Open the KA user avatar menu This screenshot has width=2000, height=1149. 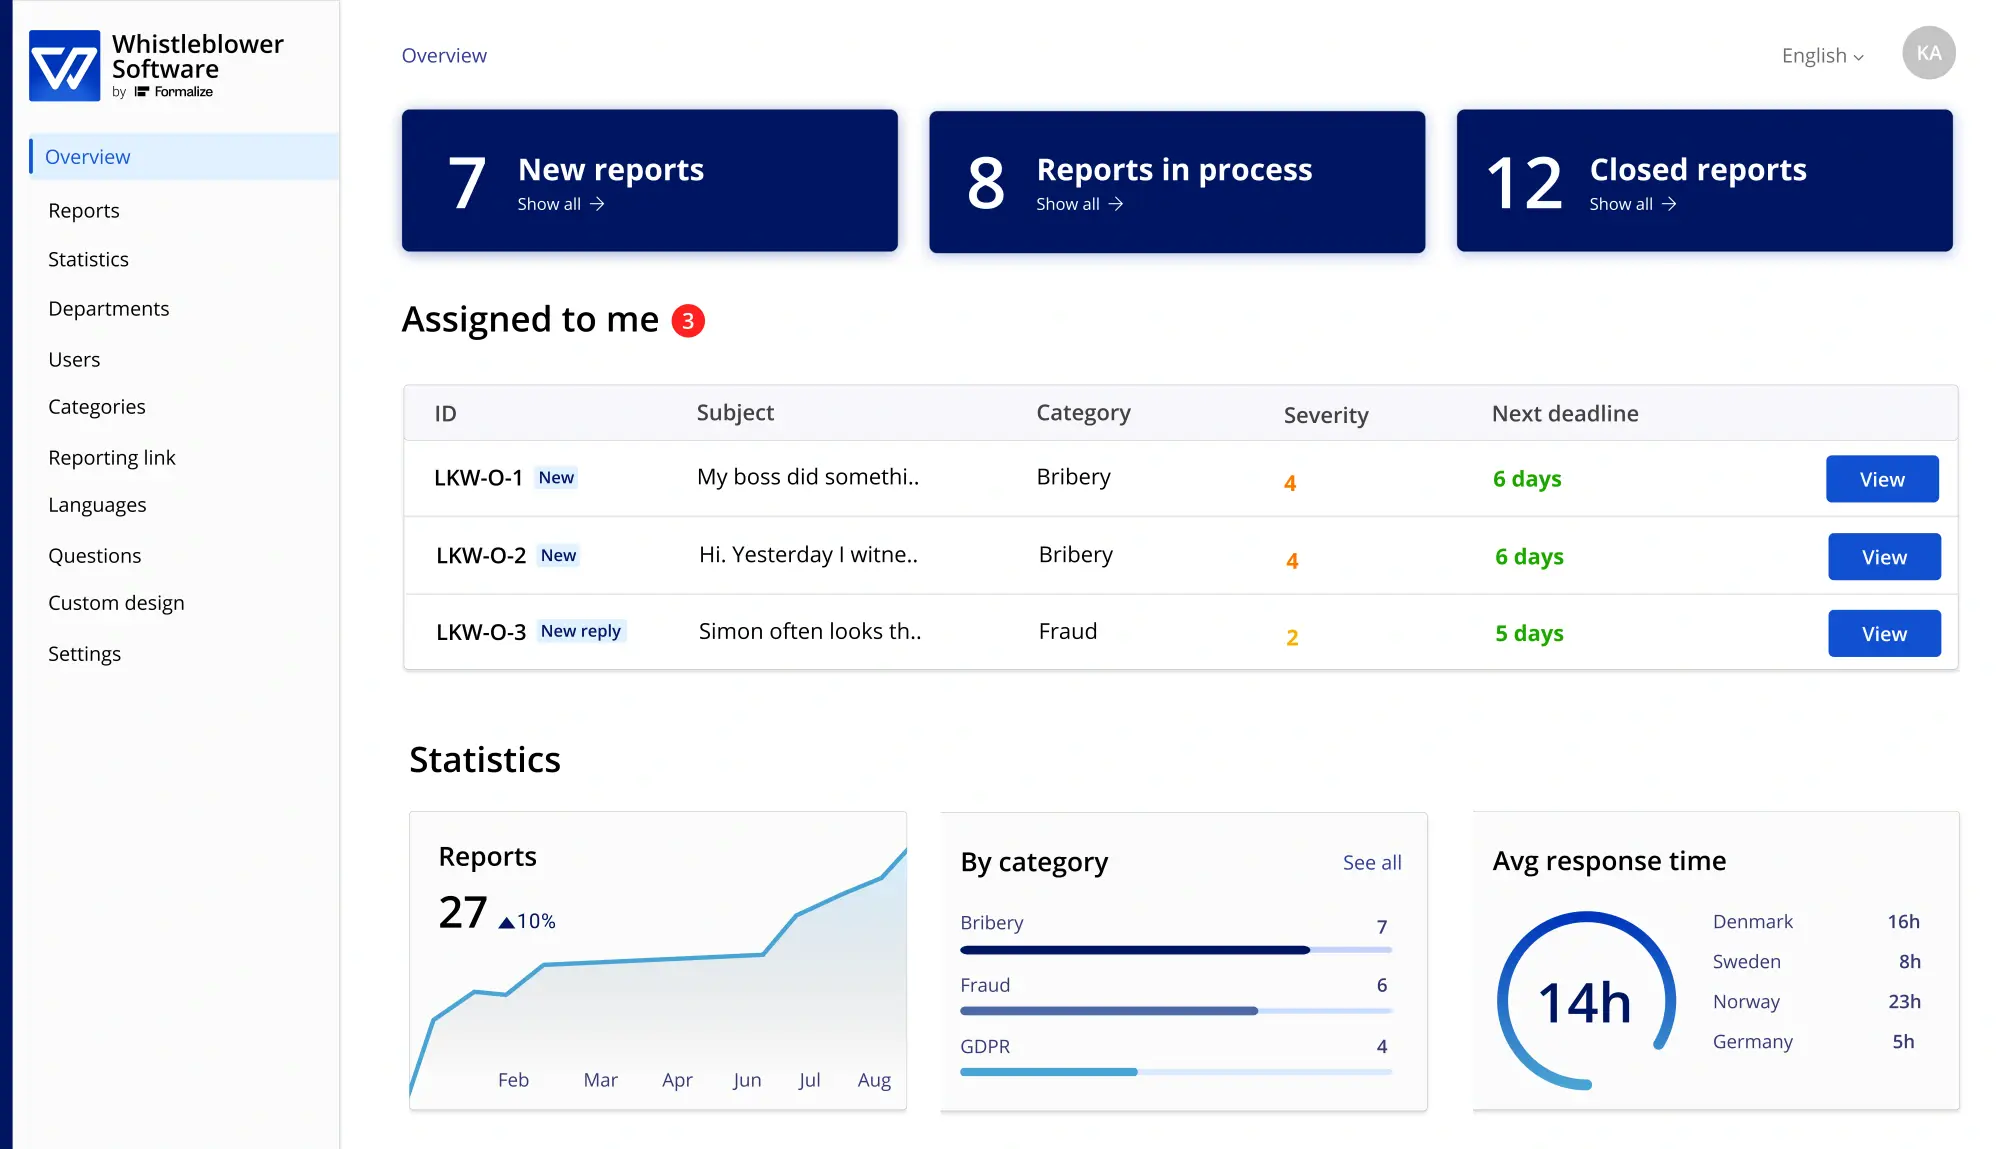pos(1928,54)
